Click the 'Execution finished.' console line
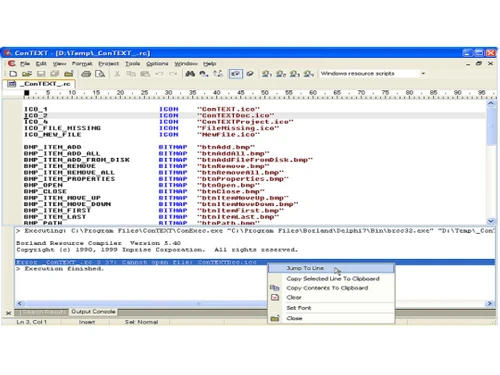 click(60, 269)
